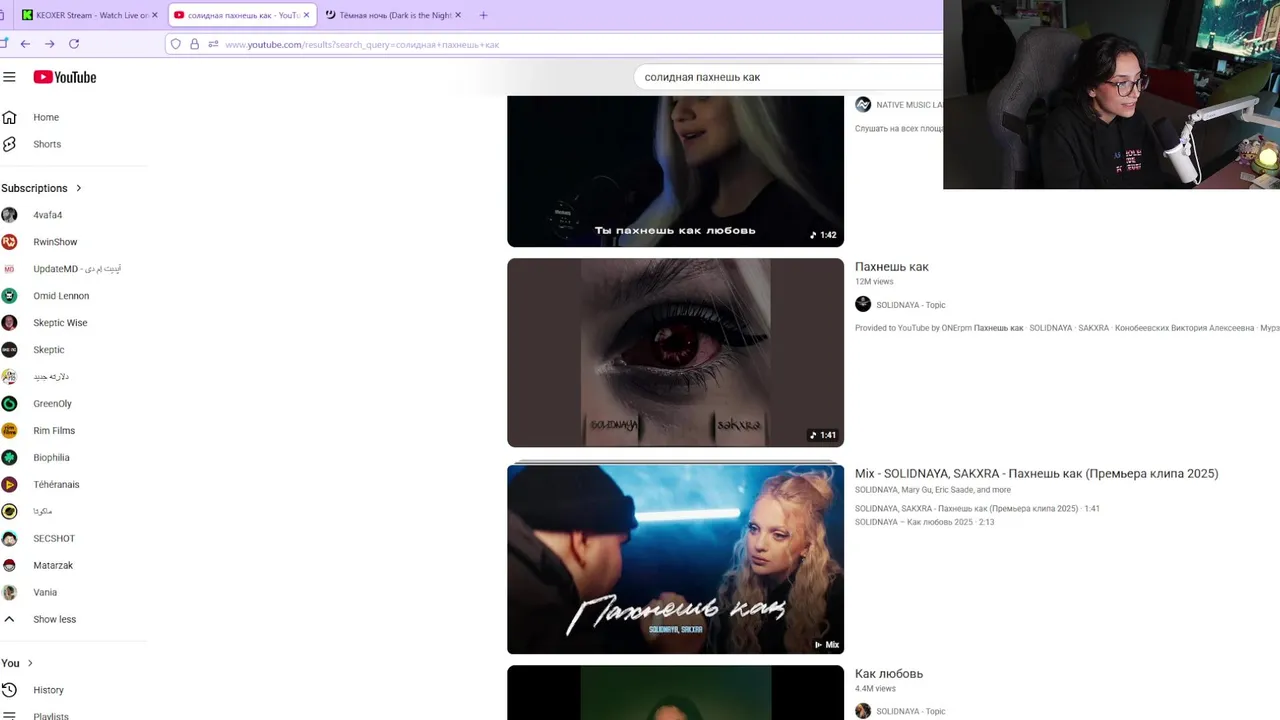1280x720 pixels.
Task: Open the Biophilia channel avatar
Action: (9, 458)
